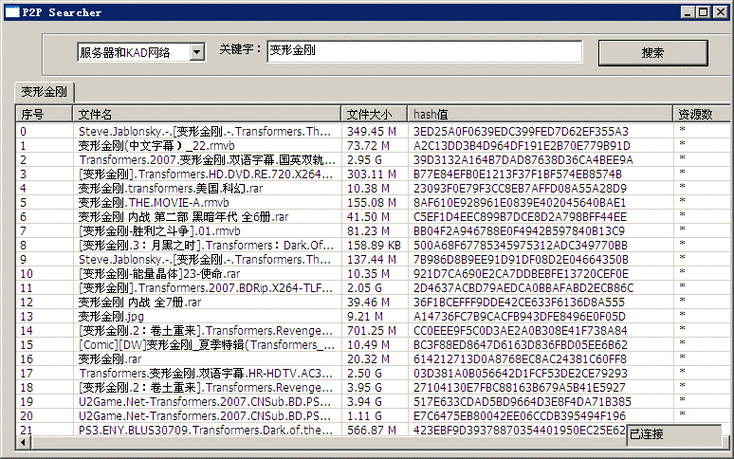
Task: Click file size 158.89 KB
Action: [x=374, y=245]
